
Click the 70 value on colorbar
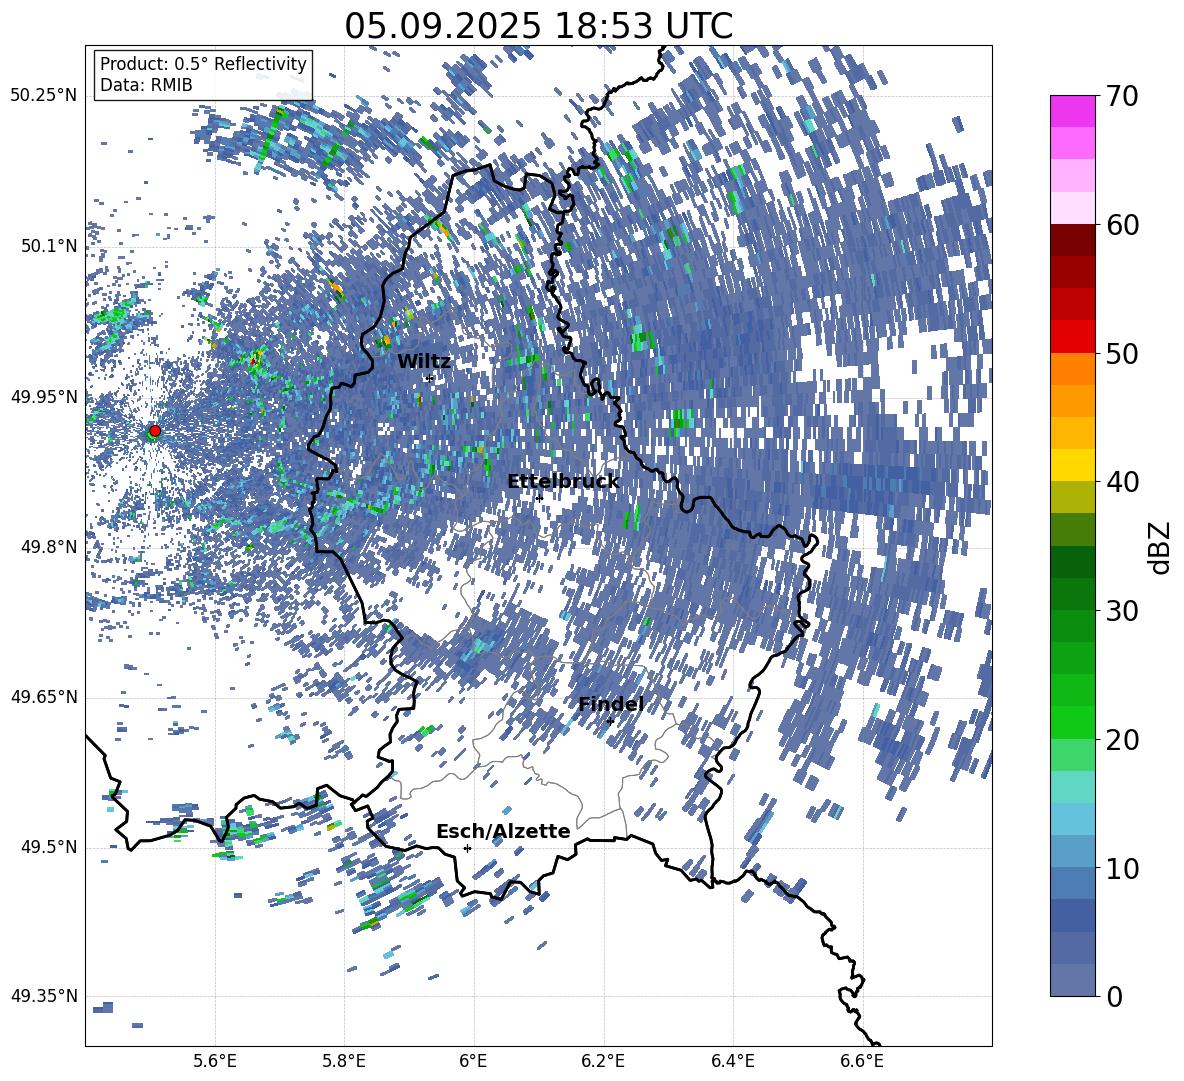coord(1122,96)
